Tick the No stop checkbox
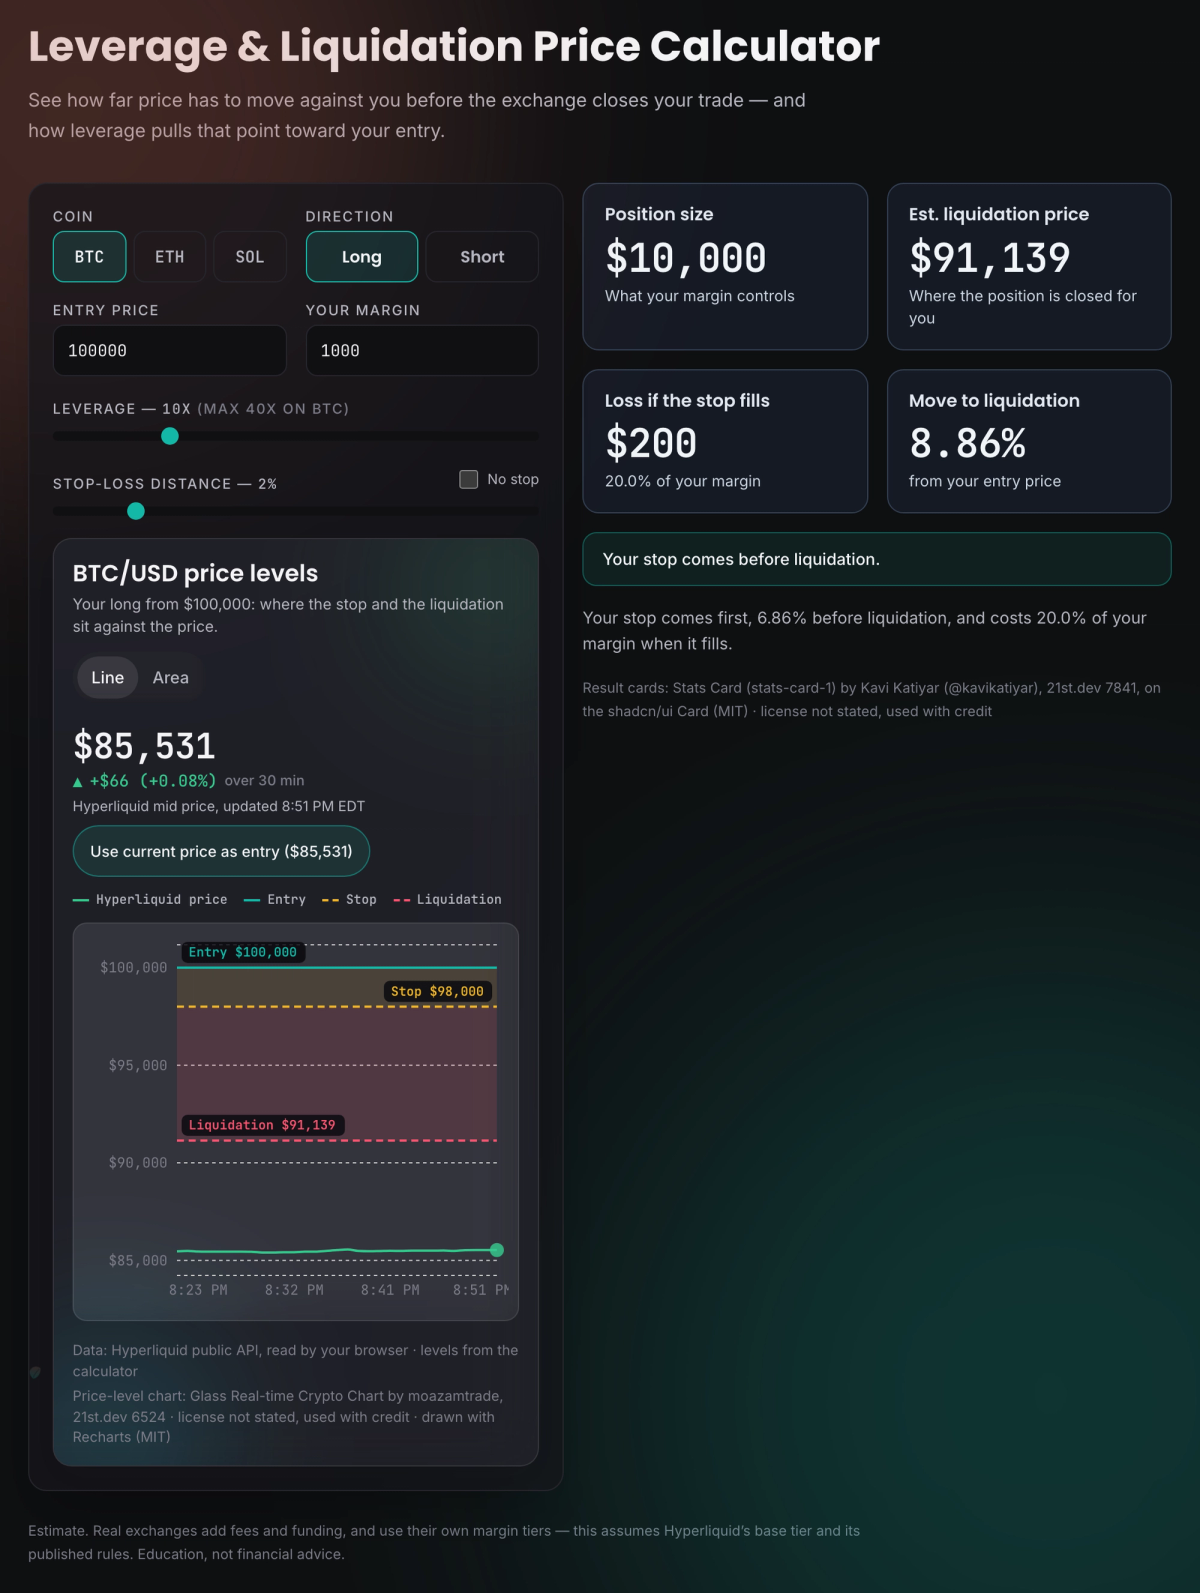The image size is (1200, 1593). (468, 479)
